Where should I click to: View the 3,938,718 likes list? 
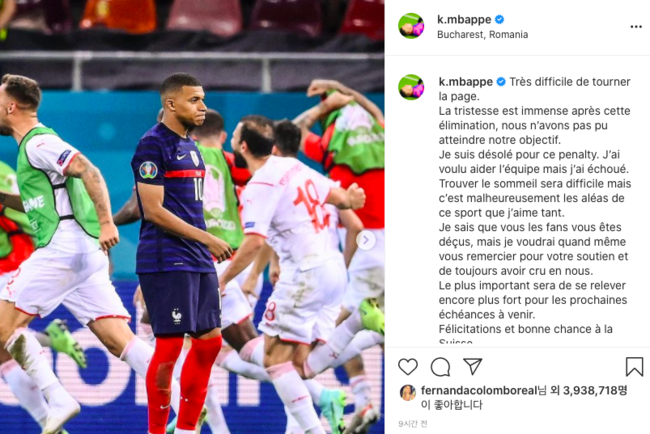coord(594,390)
